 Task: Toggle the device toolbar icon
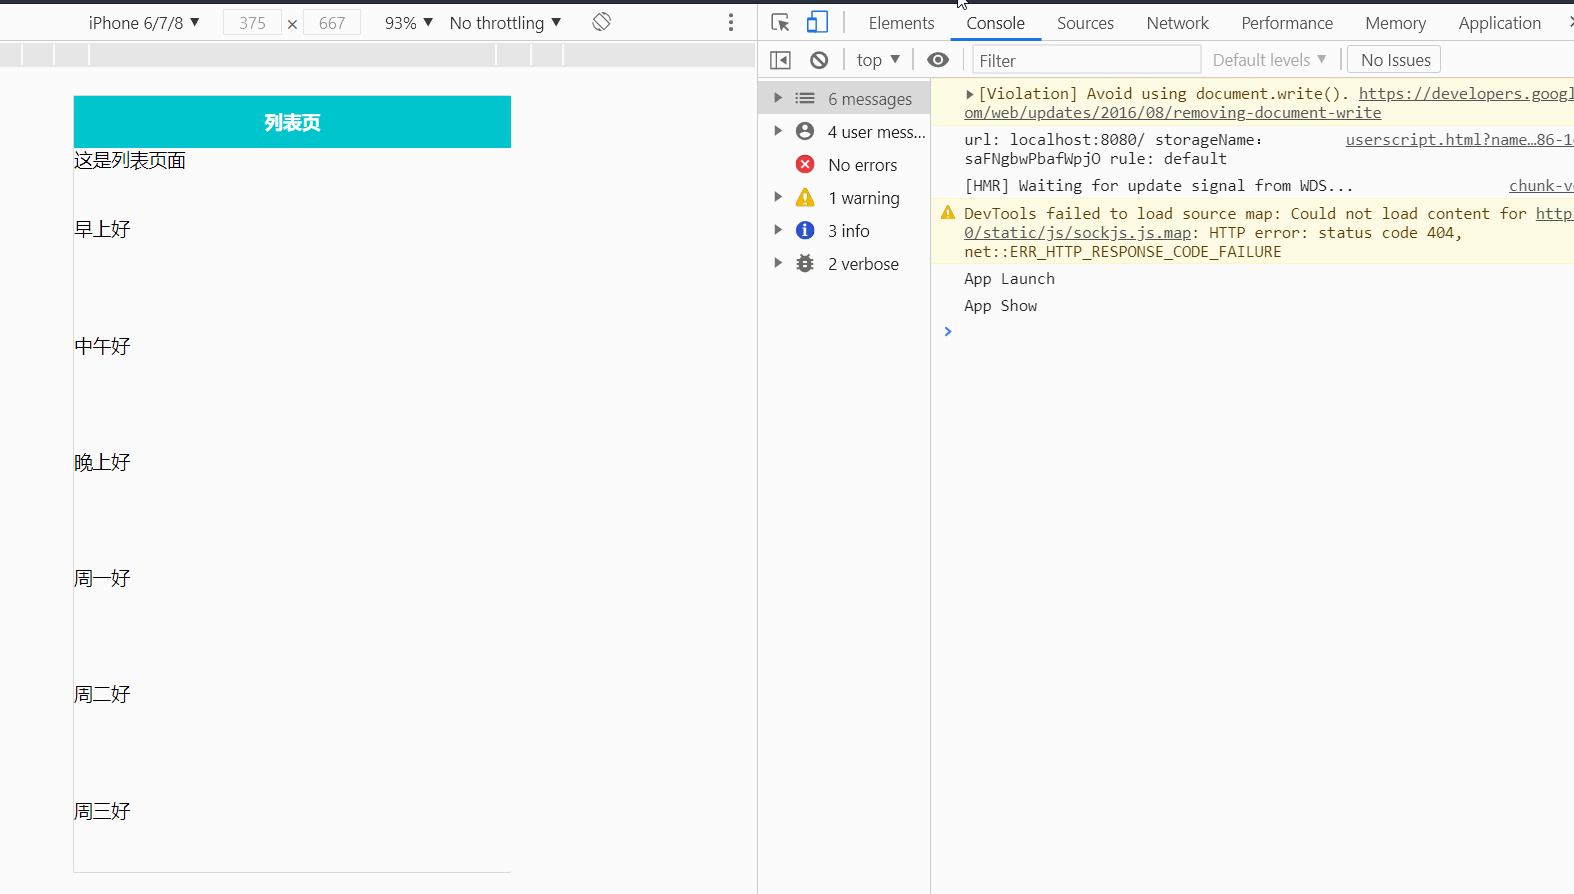pyautogui.click(x=817, y=22)
